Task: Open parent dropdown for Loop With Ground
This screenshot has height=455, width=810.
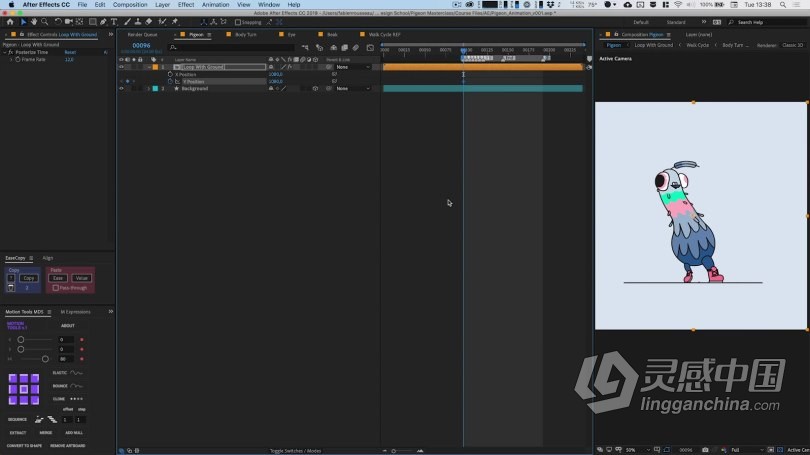Action: point(353,67)
